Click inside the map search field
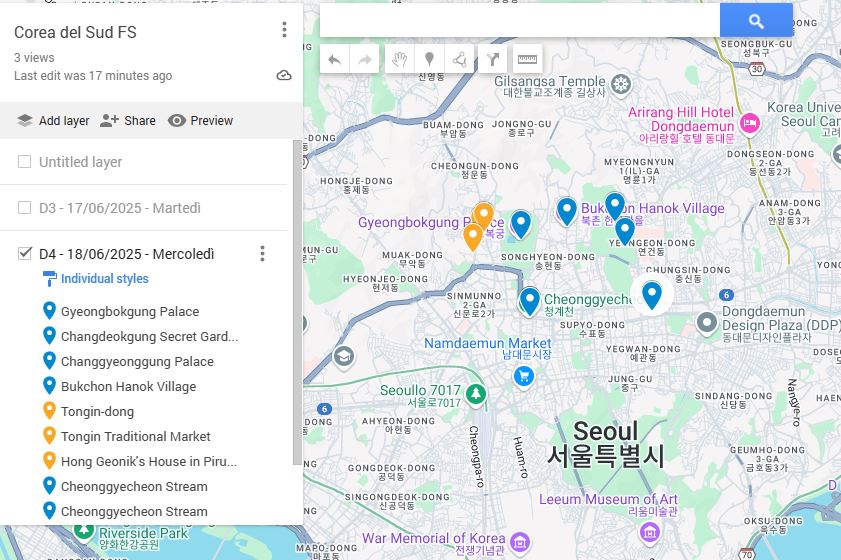 pyautogui.click(x=520, y=20)
